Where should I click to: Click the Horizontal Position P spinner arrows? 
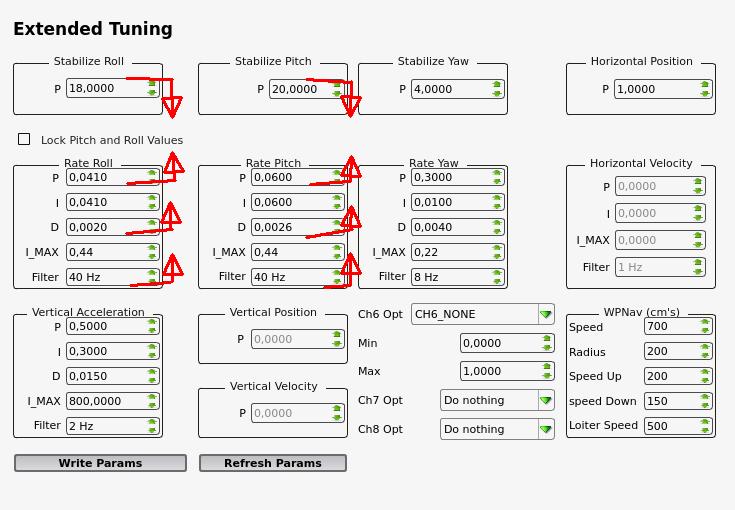click(x=705, y=89)
